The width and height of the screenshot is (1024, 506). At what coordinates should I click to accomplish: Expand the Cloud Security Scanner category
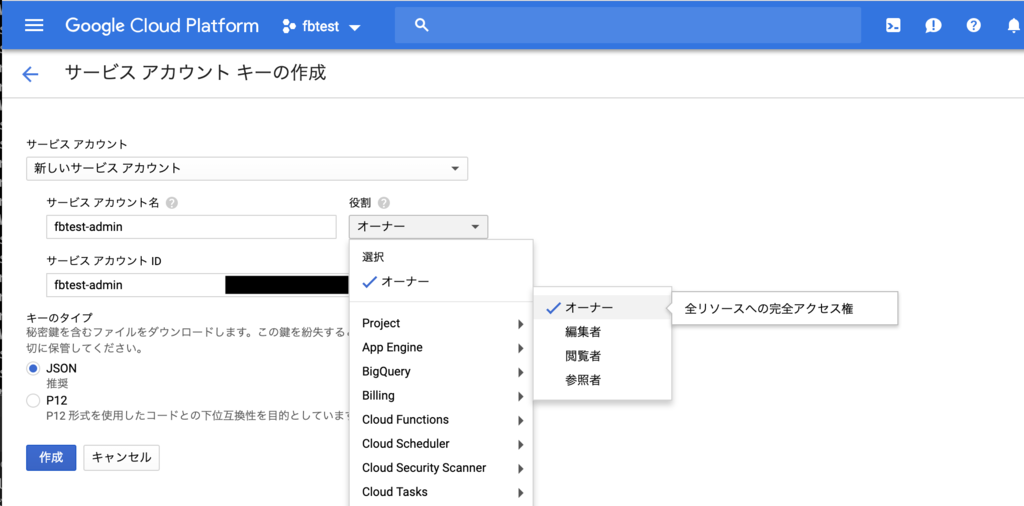pos(441,467)
